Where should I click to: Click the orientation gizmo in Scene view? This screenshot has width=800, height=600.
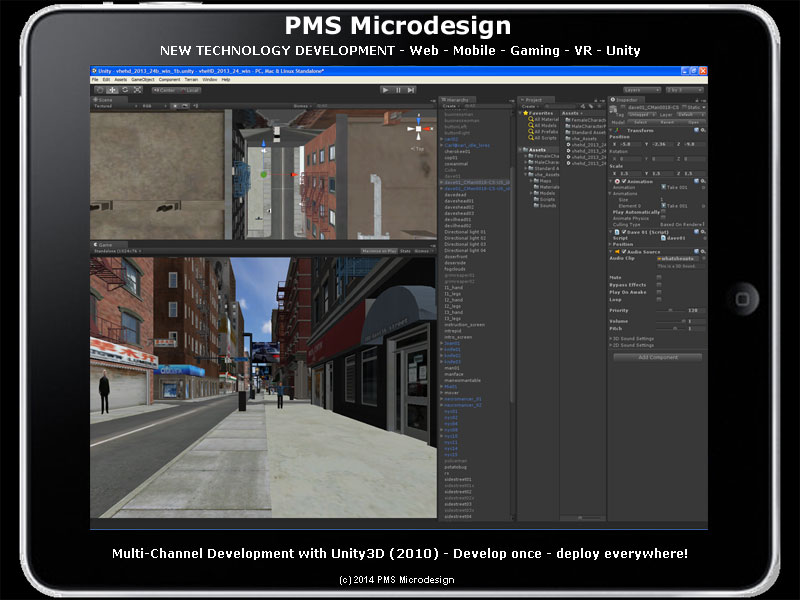click(418, 129)
